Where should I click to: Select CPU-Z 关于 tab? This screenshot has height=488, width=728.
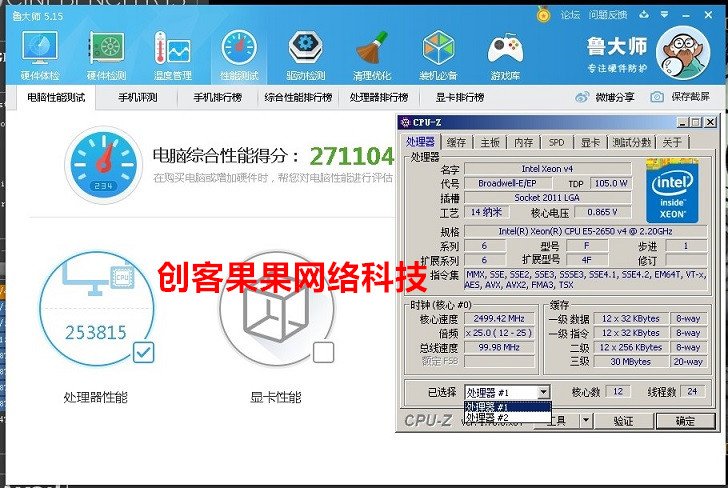pyautogui.click(x=672, y=143)
